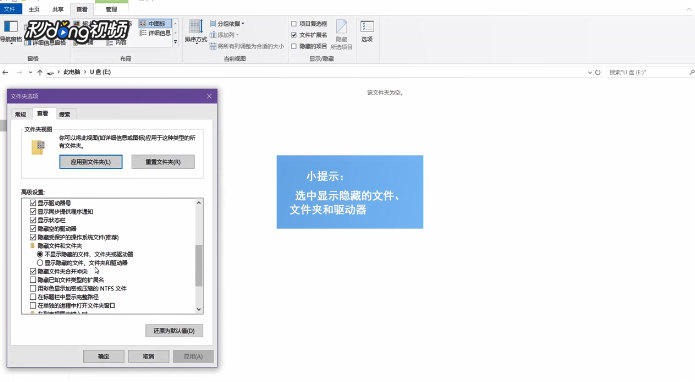Open the 分组依据 group by dropdown
Screen dimensions: 695x382
(227, 23)
